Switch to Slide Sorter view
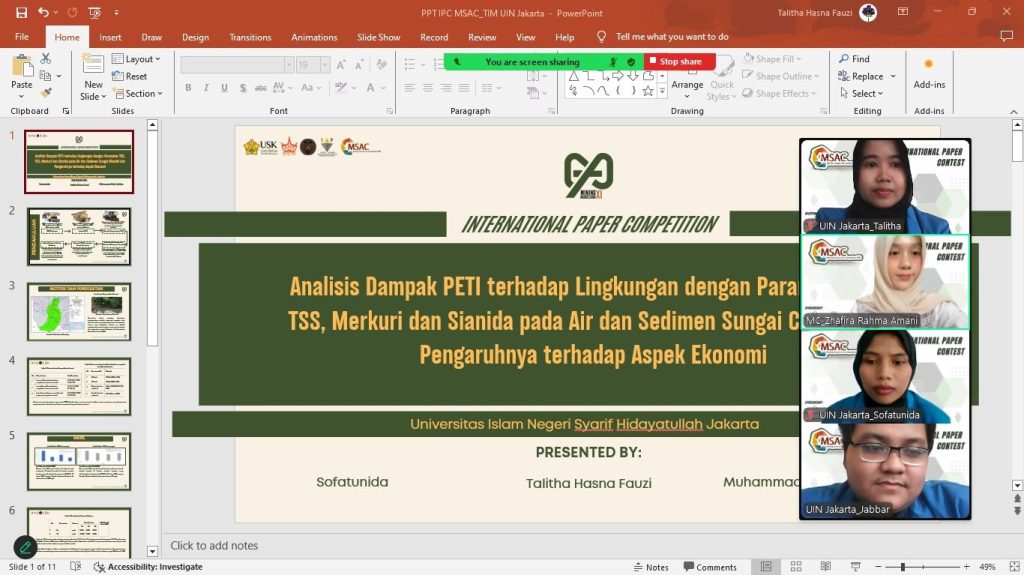The height and width of the screenshot is (575, 1024). pyautogui.click(x=796, y=567)
